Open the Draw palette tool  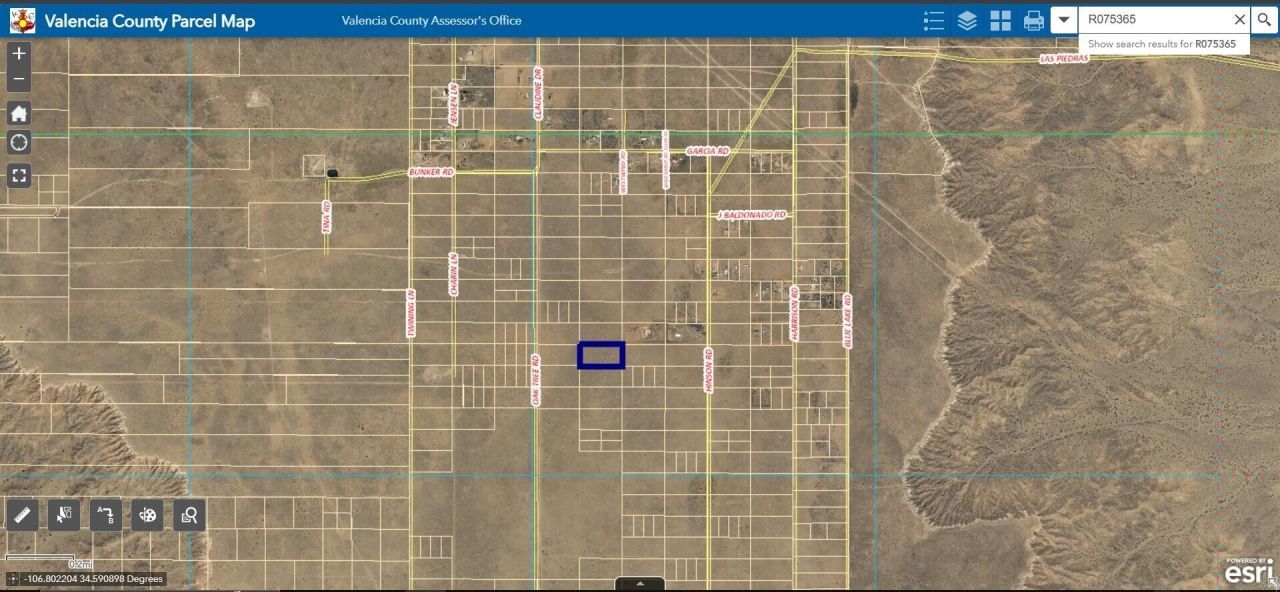click(x=147, y=516)
